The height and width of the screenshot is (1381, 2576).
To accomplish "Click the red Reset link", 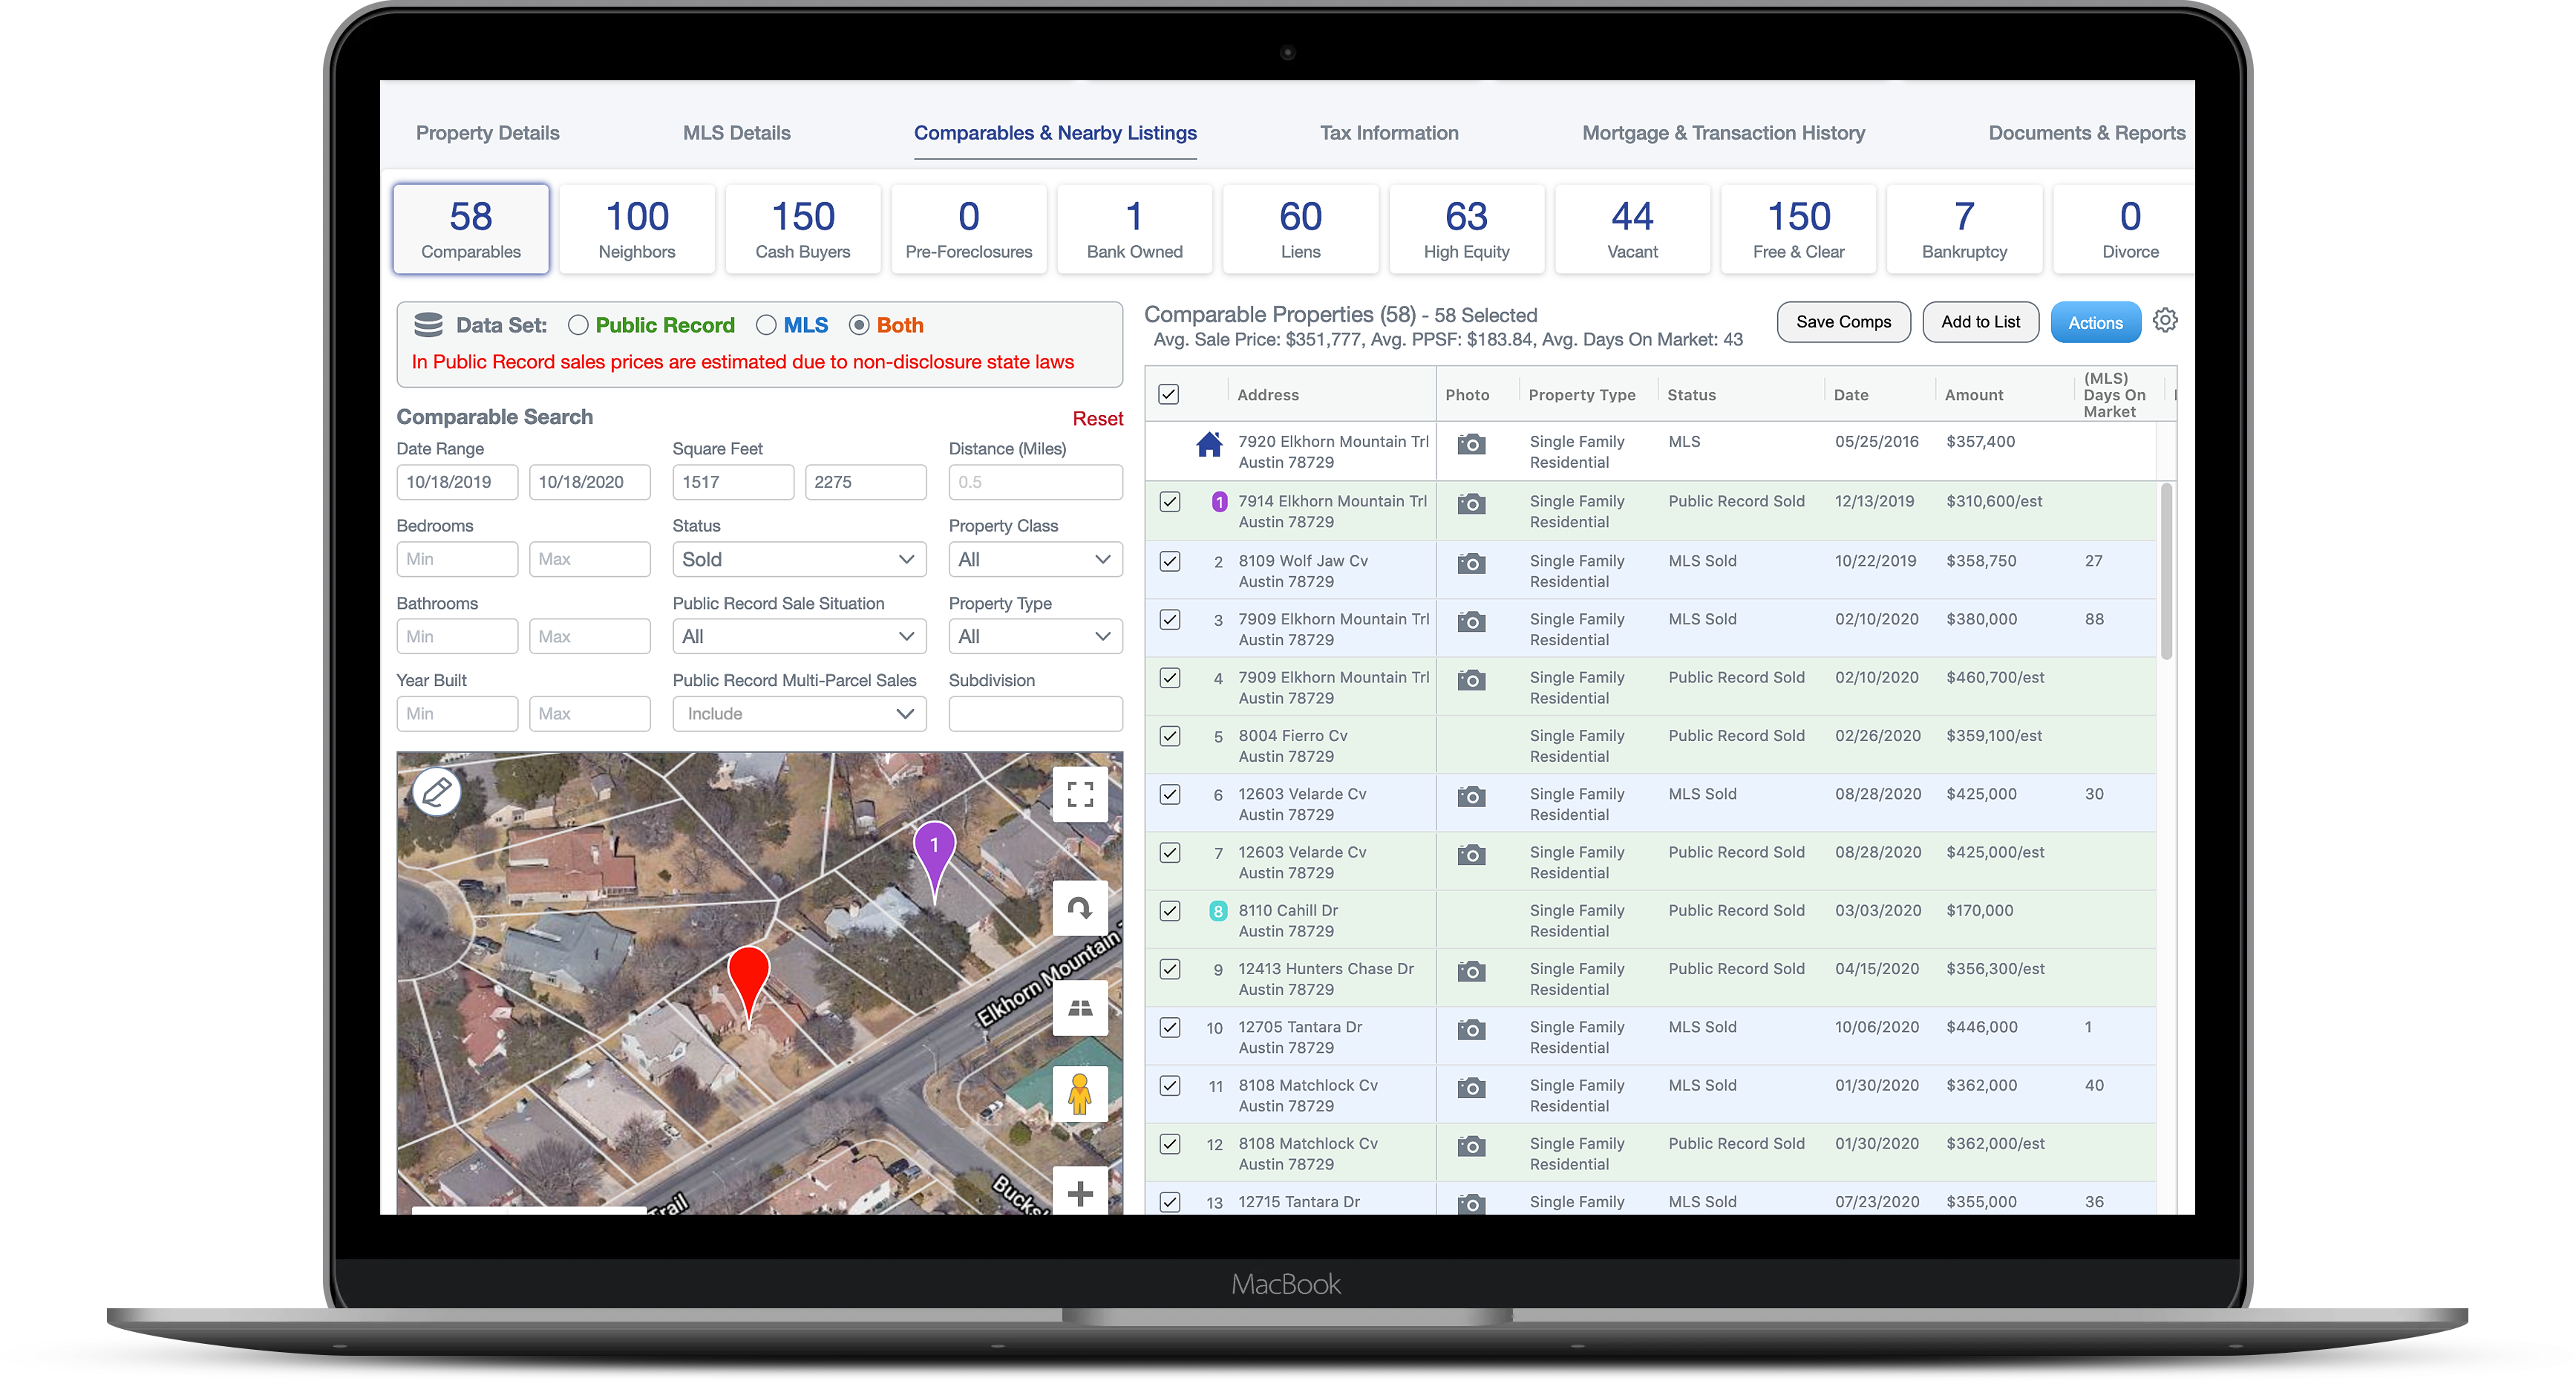I will [1097, 418].
